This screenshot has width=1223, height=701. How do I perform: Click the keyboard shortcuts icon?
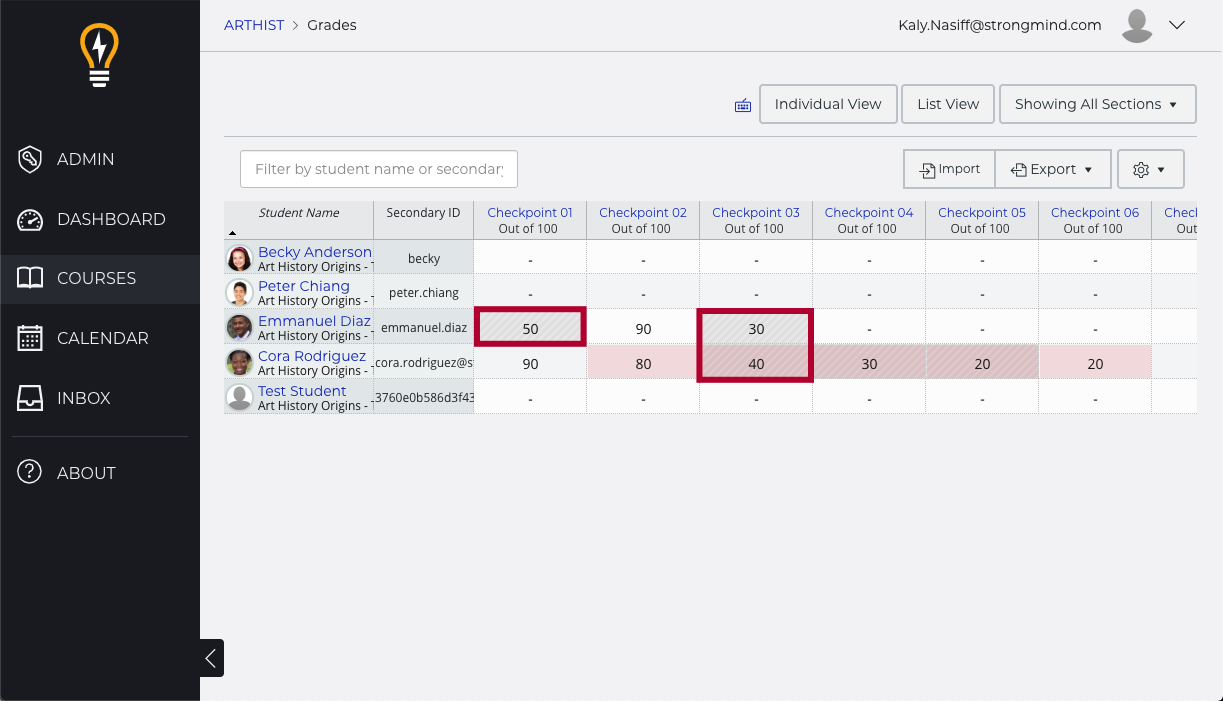(x=743, y=105)
